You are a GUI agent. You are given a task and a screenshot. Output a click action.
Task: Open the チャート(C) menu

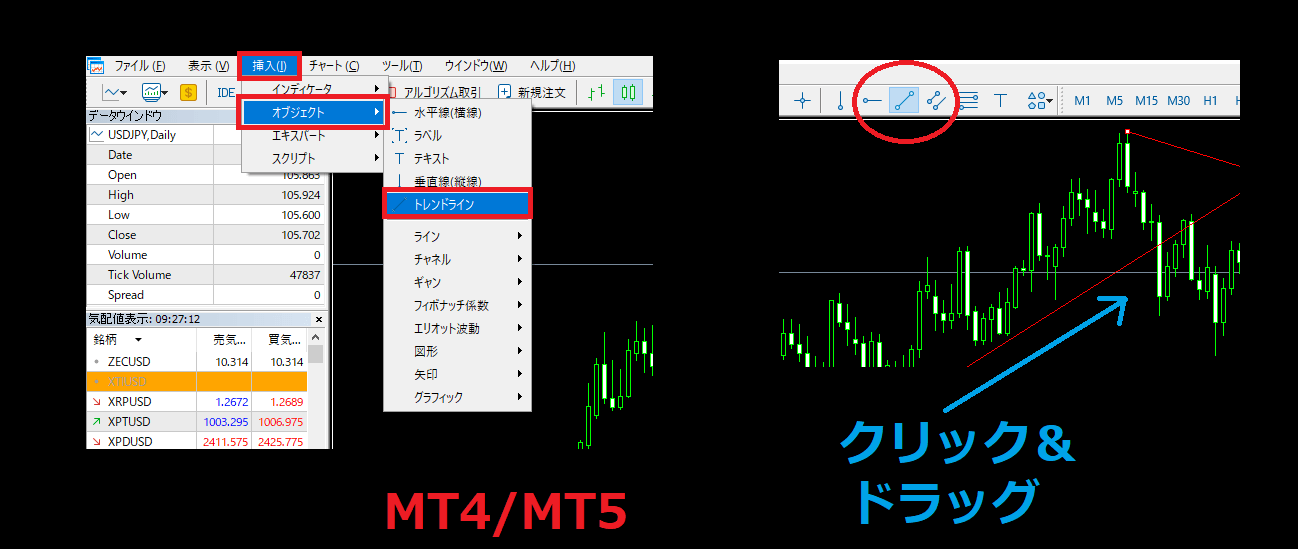point(333,66)
